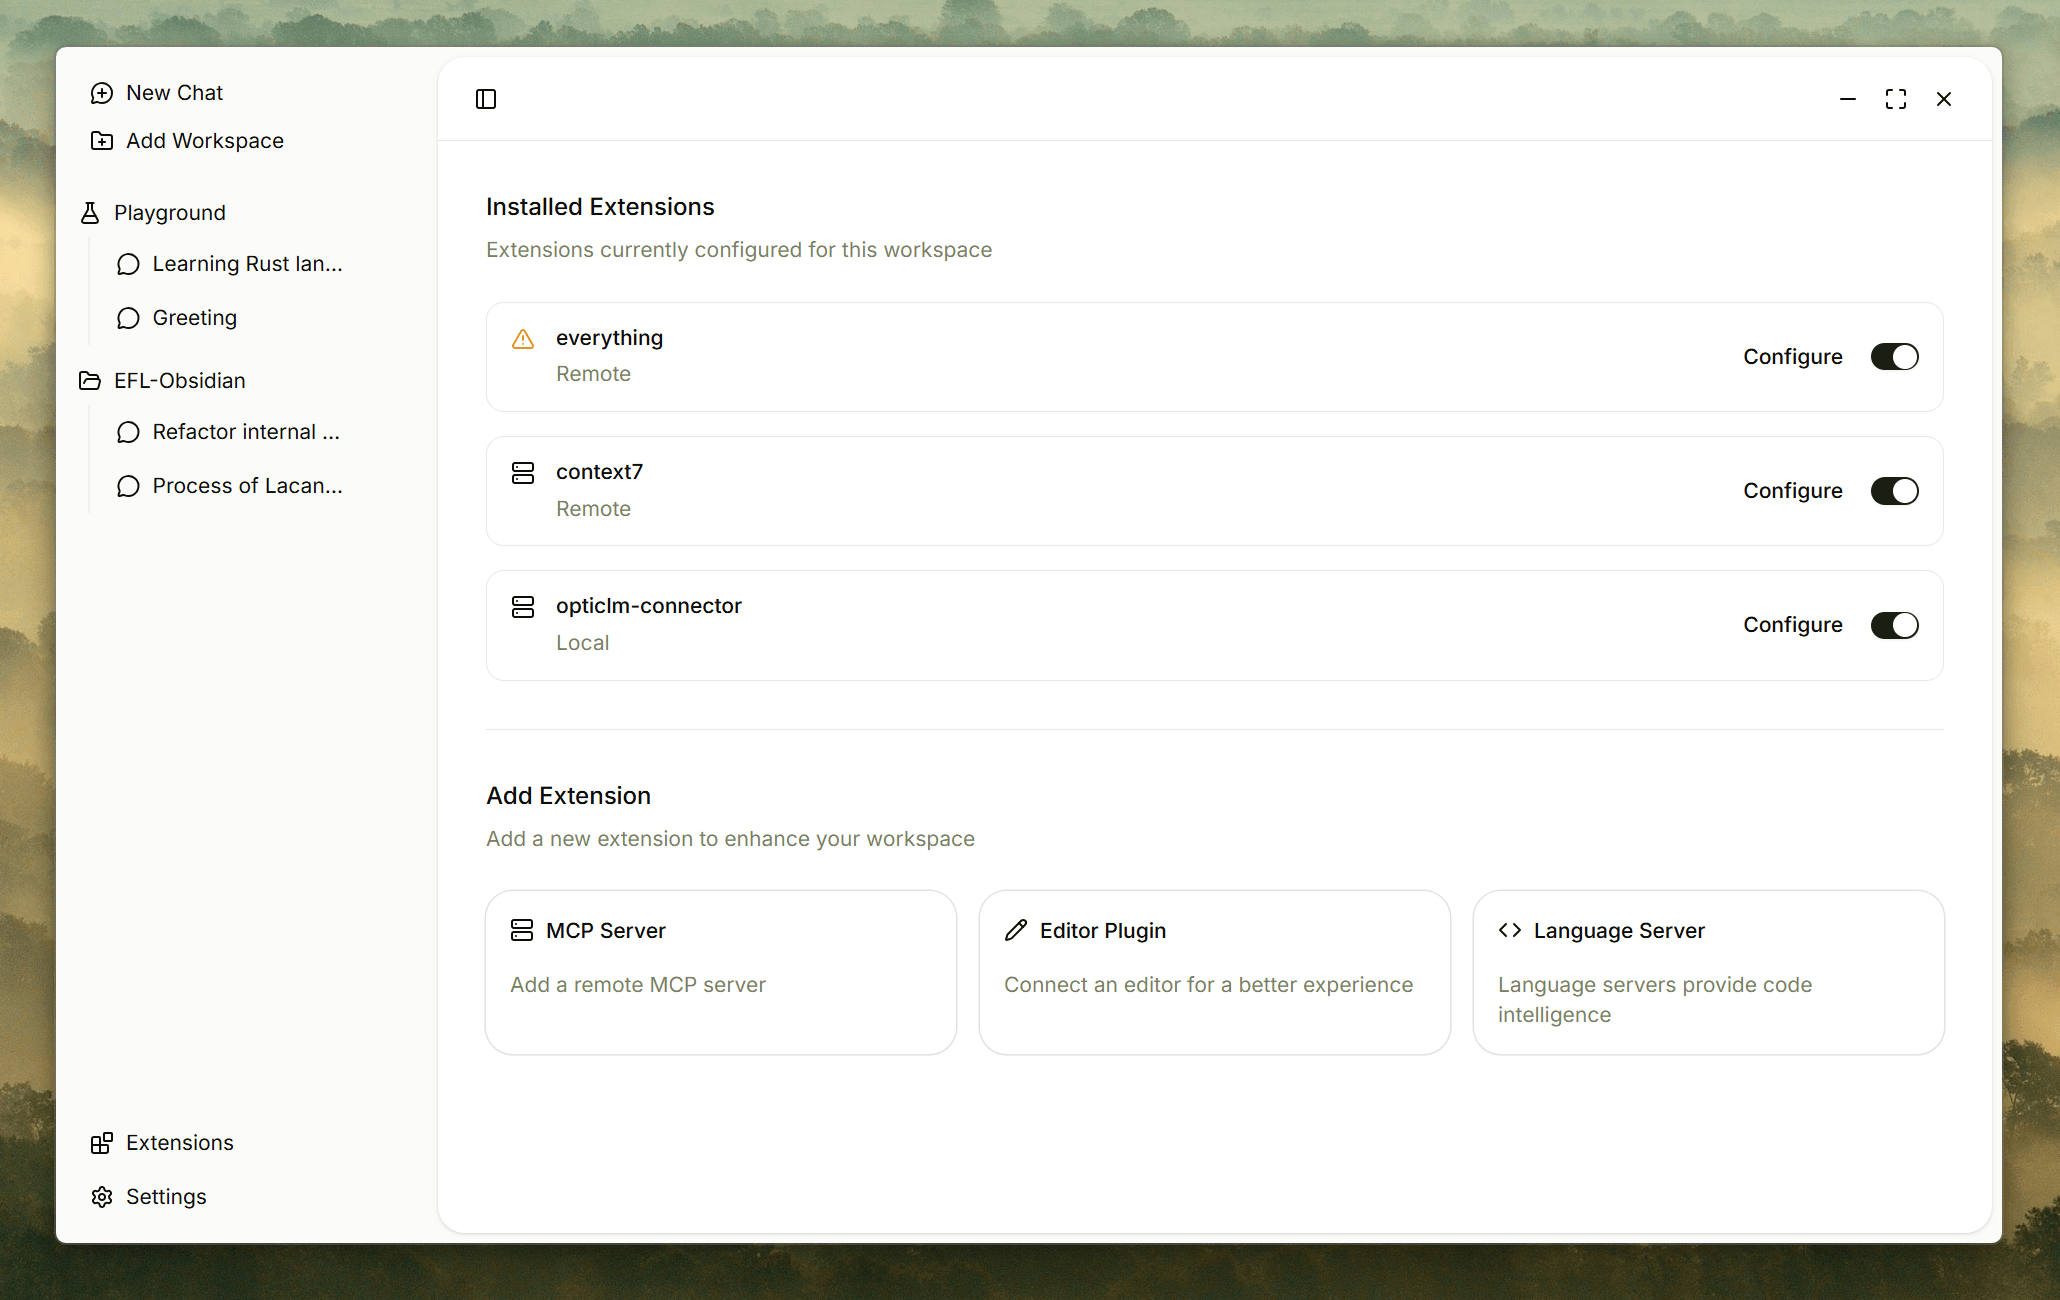Toggle the sidebar panel icon
This screenshot has height=1300, width=2060.
pos(486,99)
